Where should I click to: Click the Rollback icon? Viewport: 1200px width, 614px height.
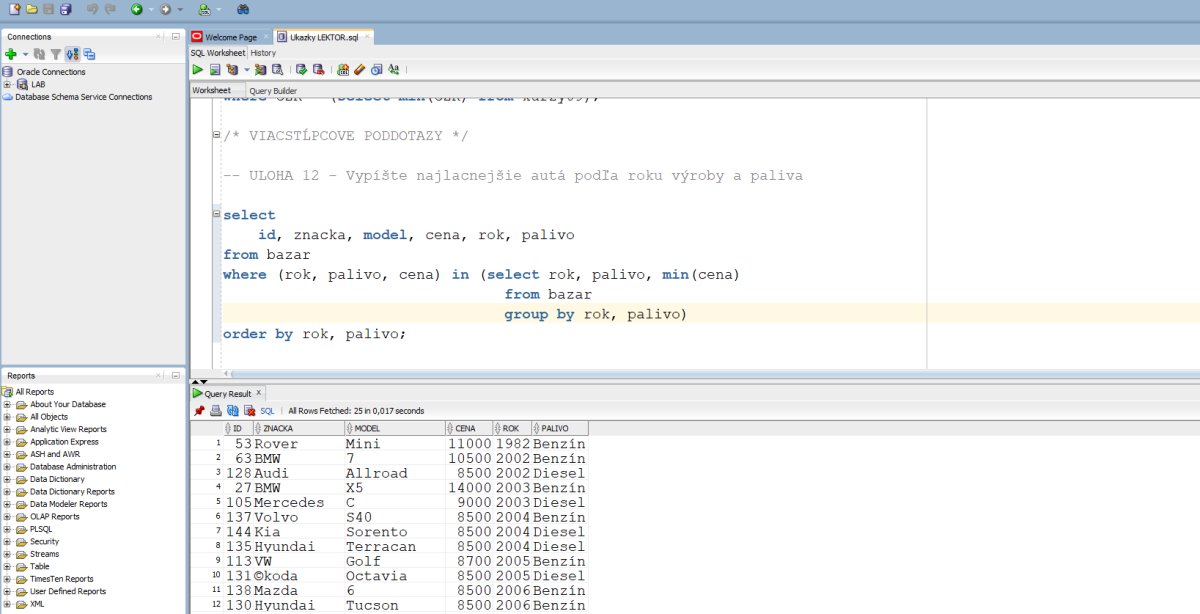(318, 70)
